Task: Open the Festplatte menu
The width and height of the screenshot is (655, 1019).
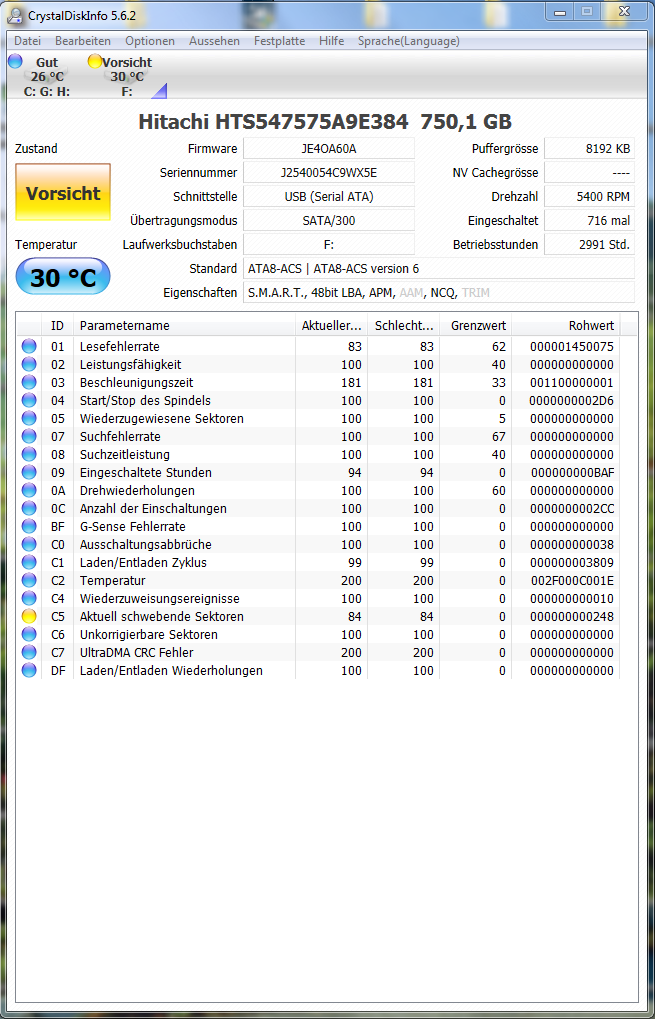Action: pyautogui.click(x=279, y=41)
